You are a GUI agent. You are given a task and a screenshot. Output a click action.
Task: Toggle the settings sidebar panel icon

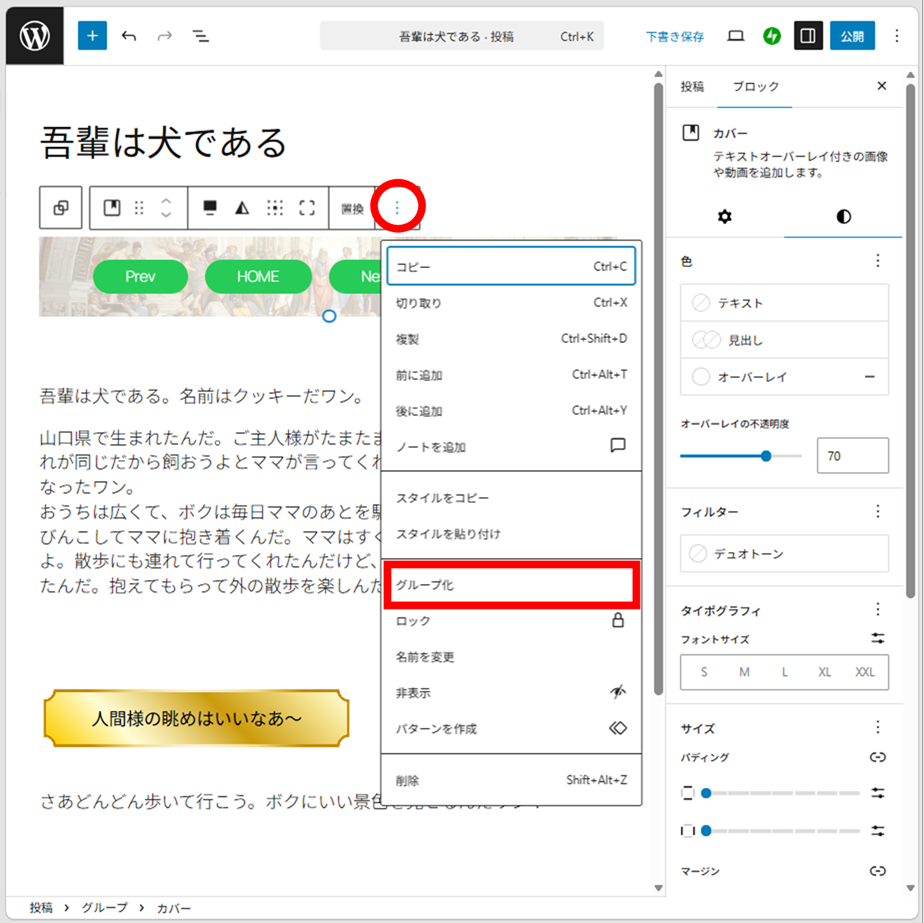coord(808,36)
